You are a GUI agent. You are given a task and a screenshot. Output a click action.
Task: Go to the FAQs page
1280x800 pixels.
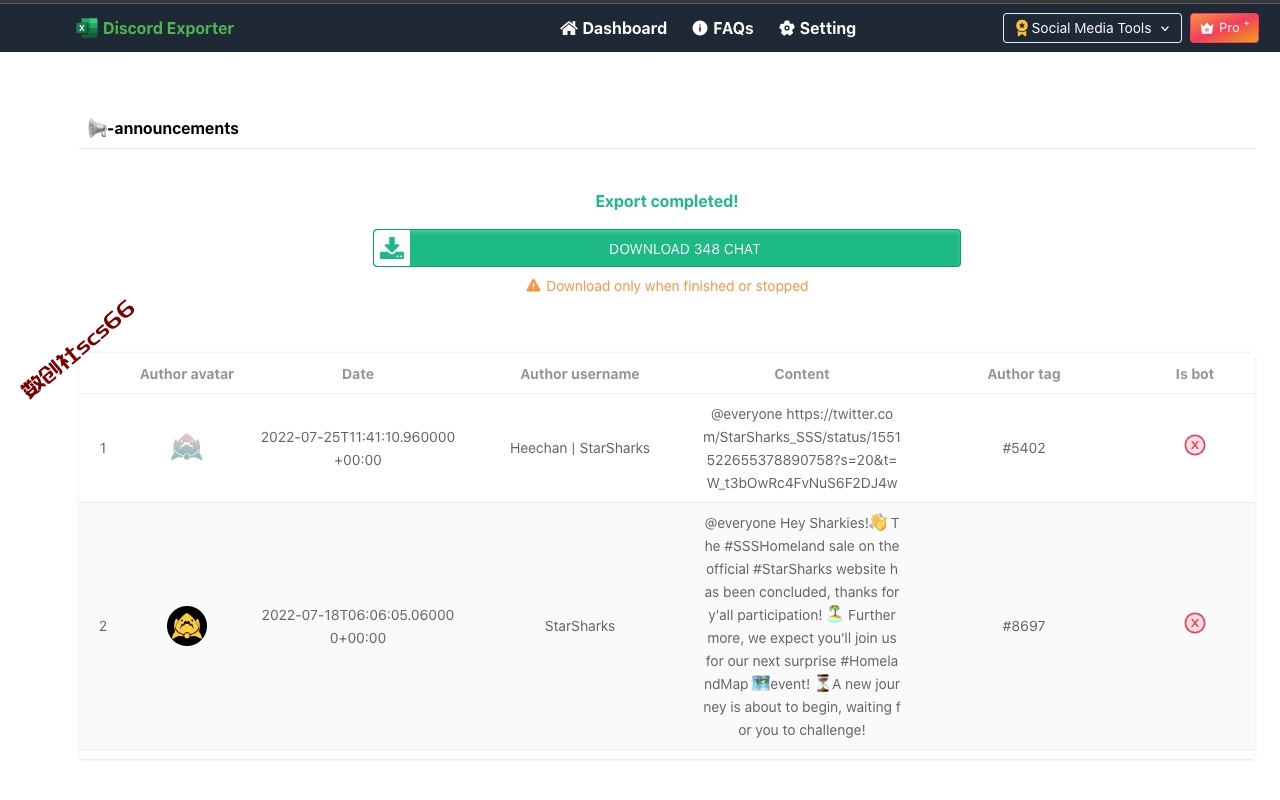point(723,28)
